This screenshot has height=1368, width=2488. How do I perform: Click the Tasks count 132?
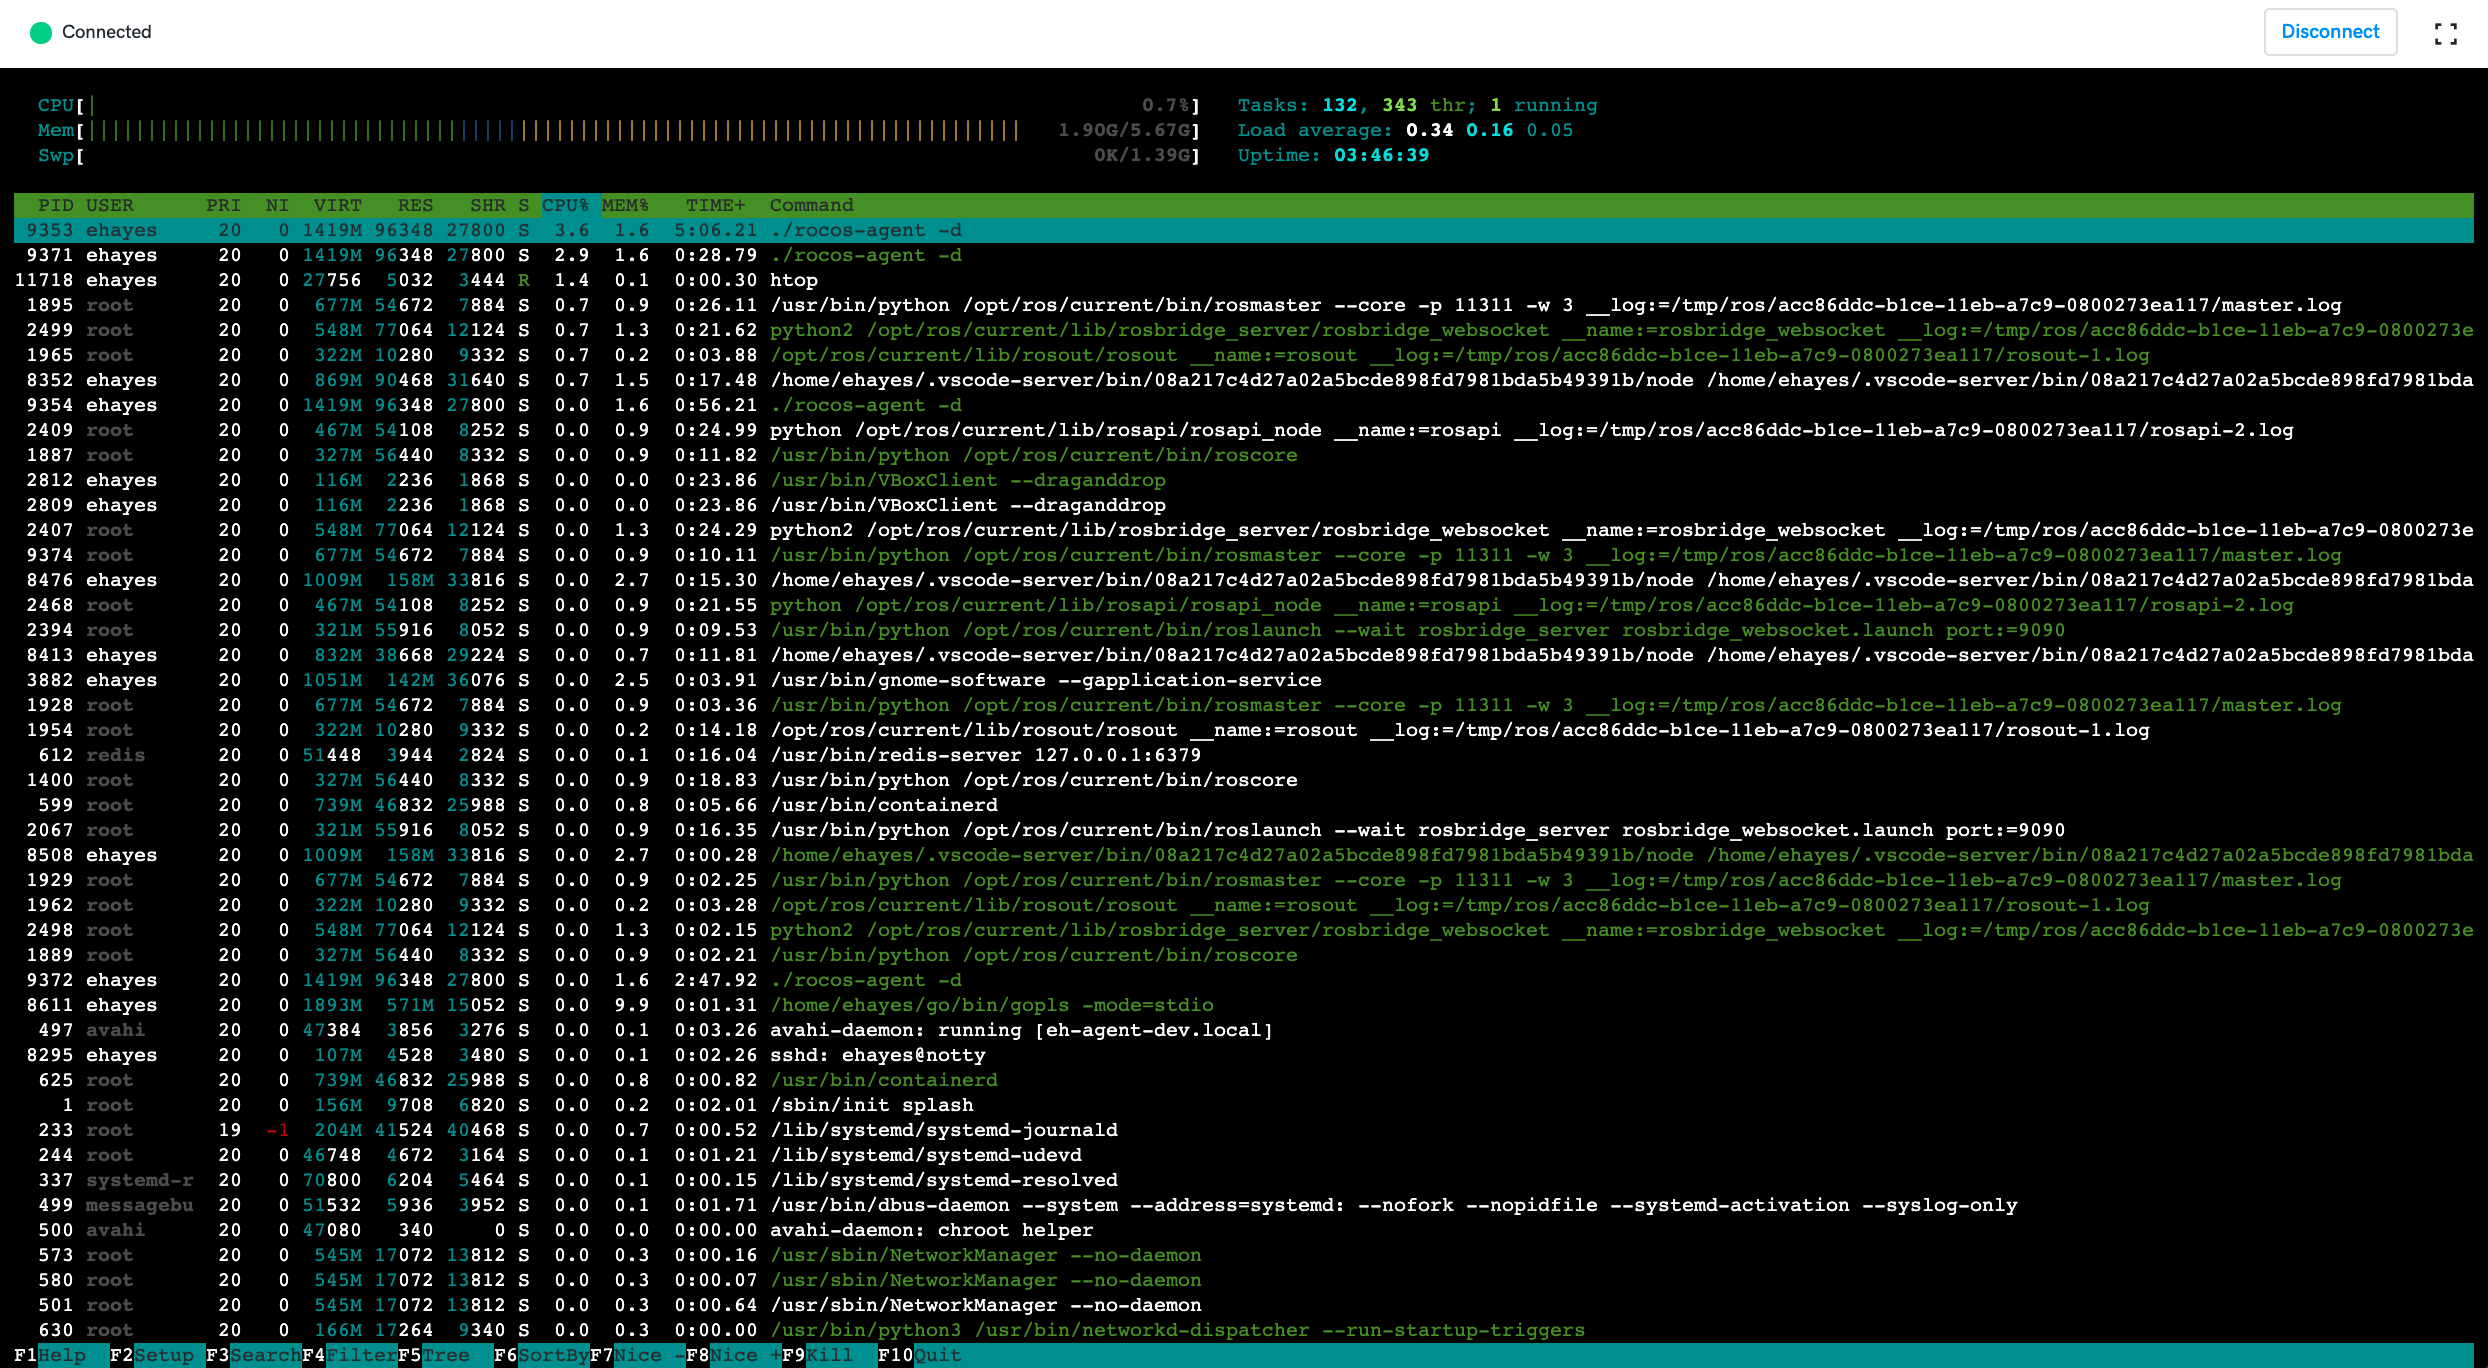click(1339, 105)
